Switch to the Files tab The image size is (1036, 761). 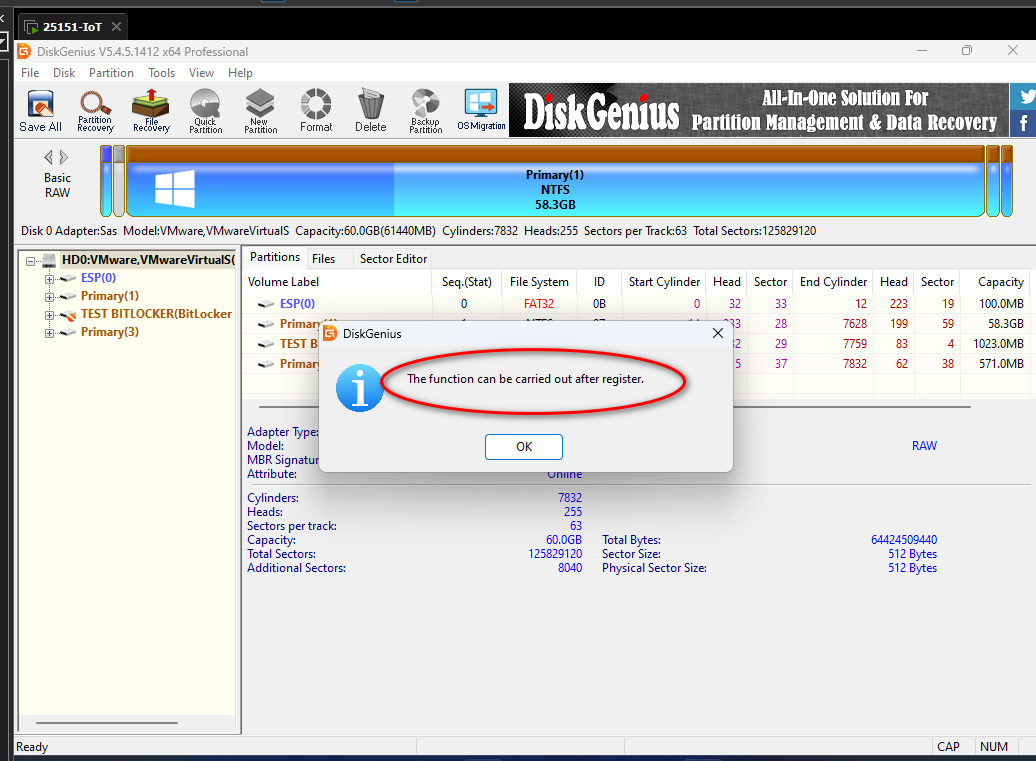pyautogui.click(x=323, y=259)
